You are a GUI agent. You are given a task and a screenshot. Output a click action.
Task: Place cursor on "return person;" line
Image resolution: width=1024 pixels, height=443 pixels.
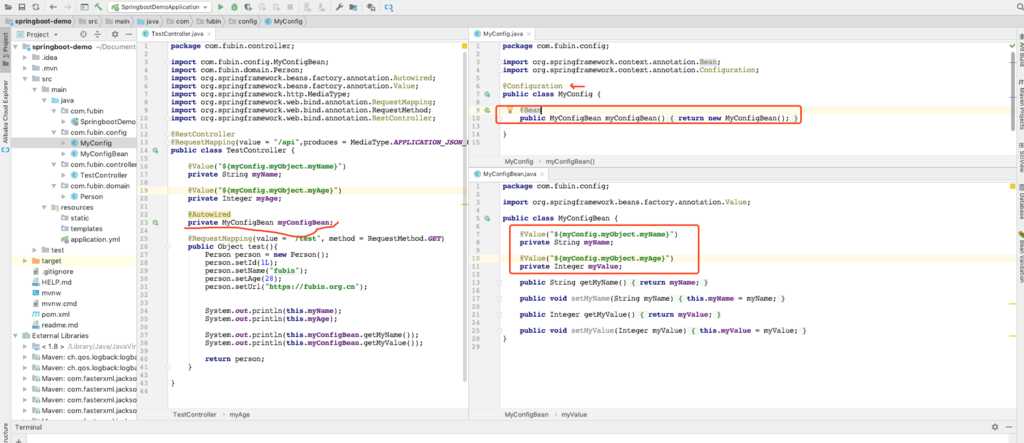tap(235, 359)
